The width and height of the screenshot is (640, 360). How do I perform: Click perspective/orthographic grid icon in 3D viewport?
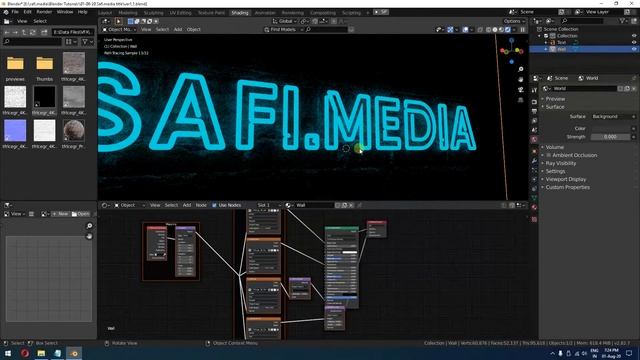(520, 100)
